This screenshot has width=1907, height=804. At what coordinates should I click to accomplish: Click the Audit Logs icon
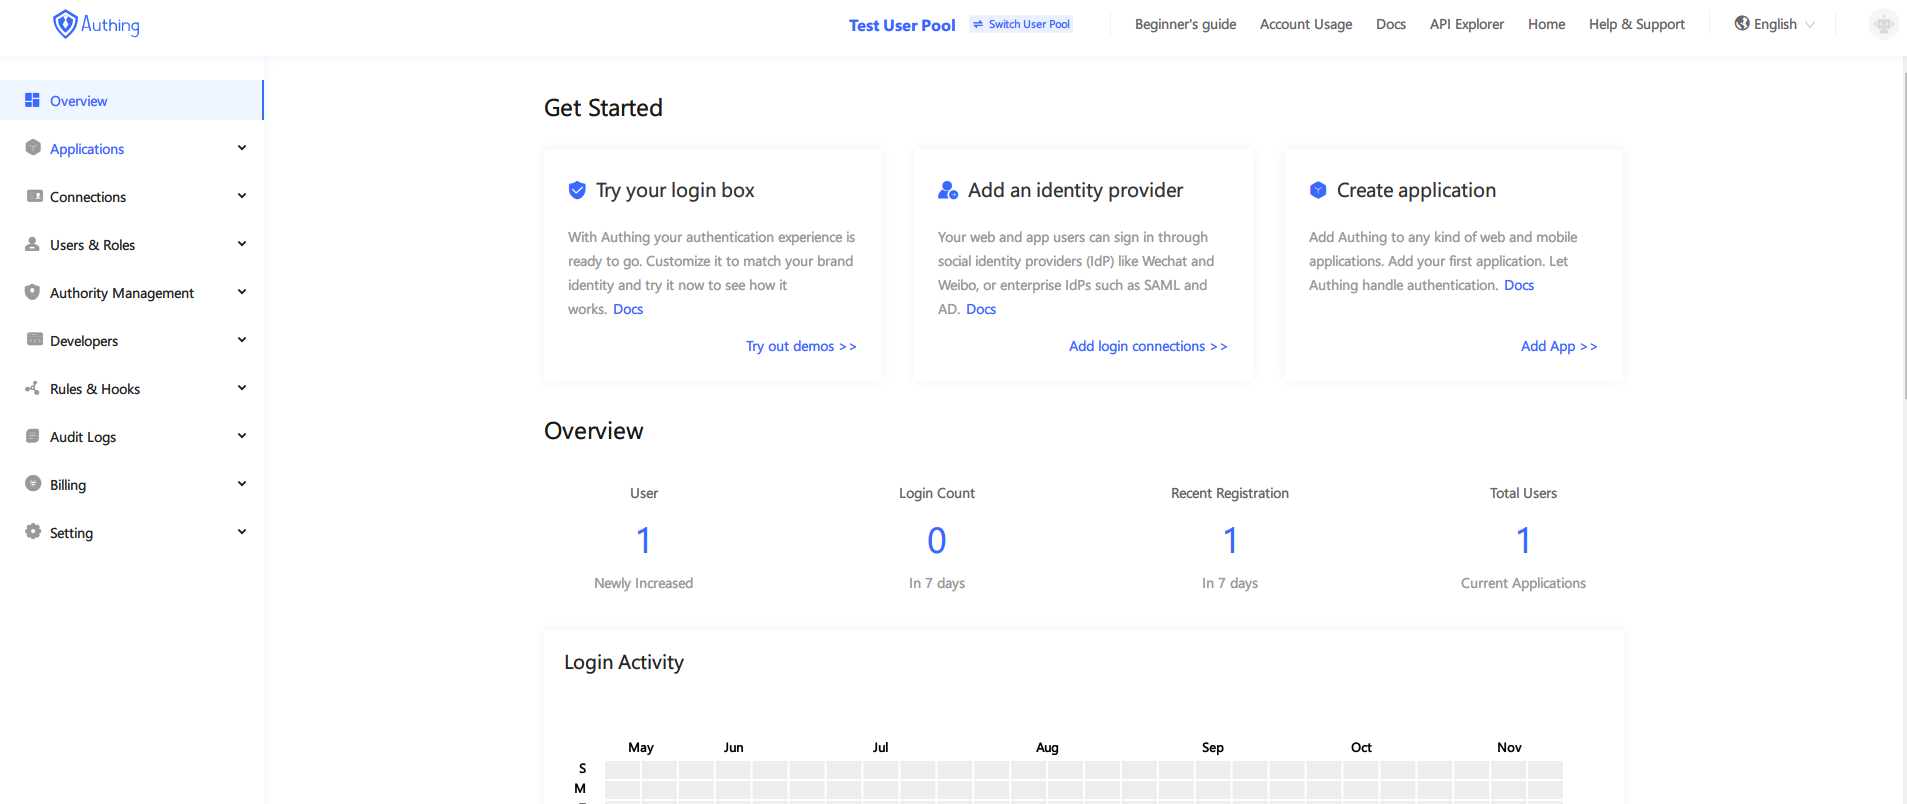pyautogui.click(x=32, y=436)
